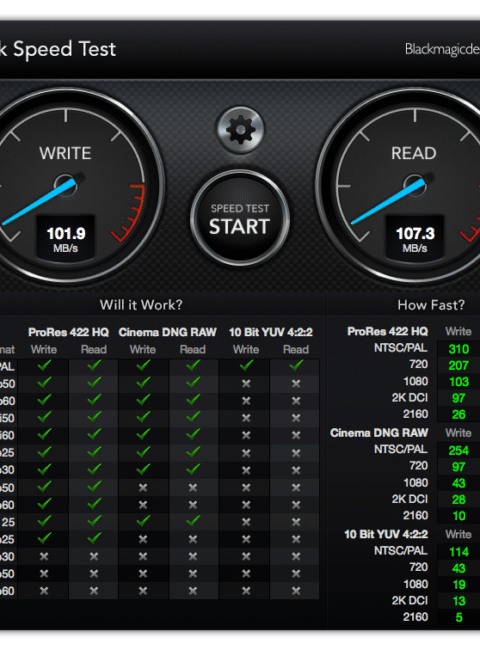This screenshot has width=480, height=650.
Task: Open the settings gear button
Action: (x=240, y=130)
